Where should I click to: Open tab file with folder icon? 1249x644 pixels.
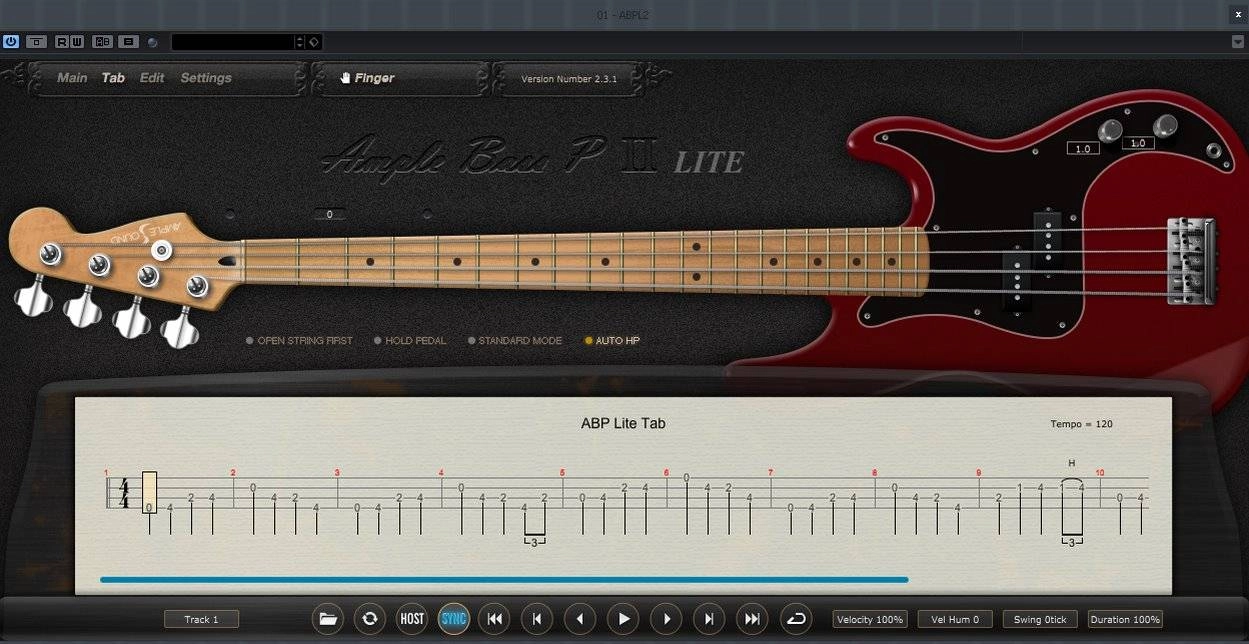(327, 619)
